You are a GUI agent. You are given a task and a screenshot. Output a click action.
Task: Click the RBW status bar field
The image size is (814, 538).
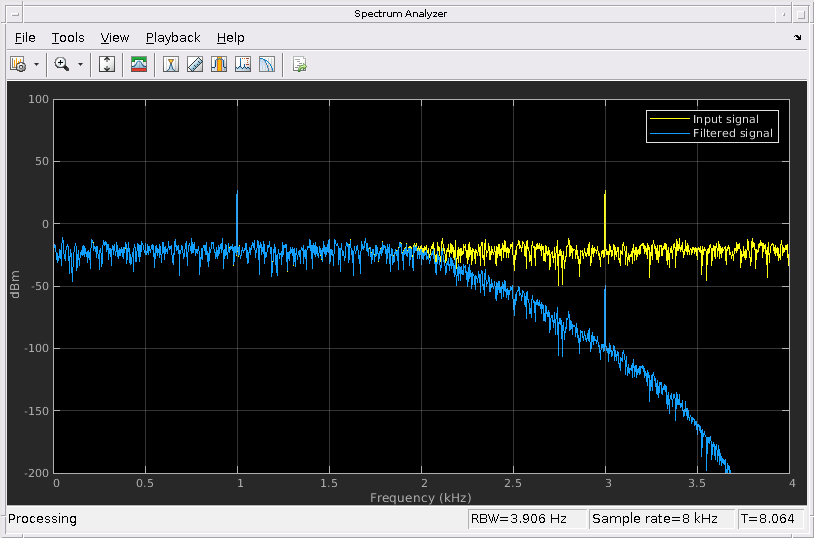point(526,519)
